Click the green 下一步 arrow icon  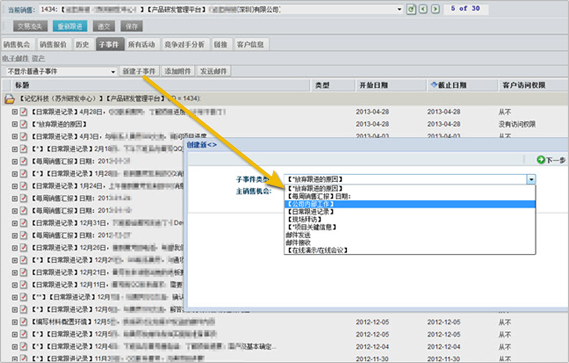coord(541,160)
